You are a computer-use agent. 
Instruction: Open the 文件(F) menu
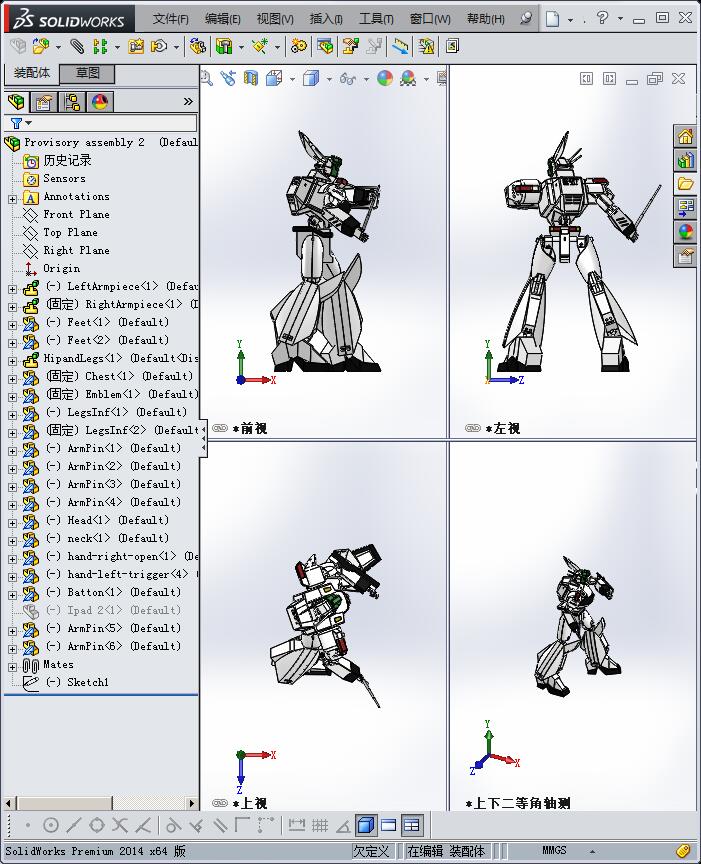pyautogui.click(x=170, y=19)
